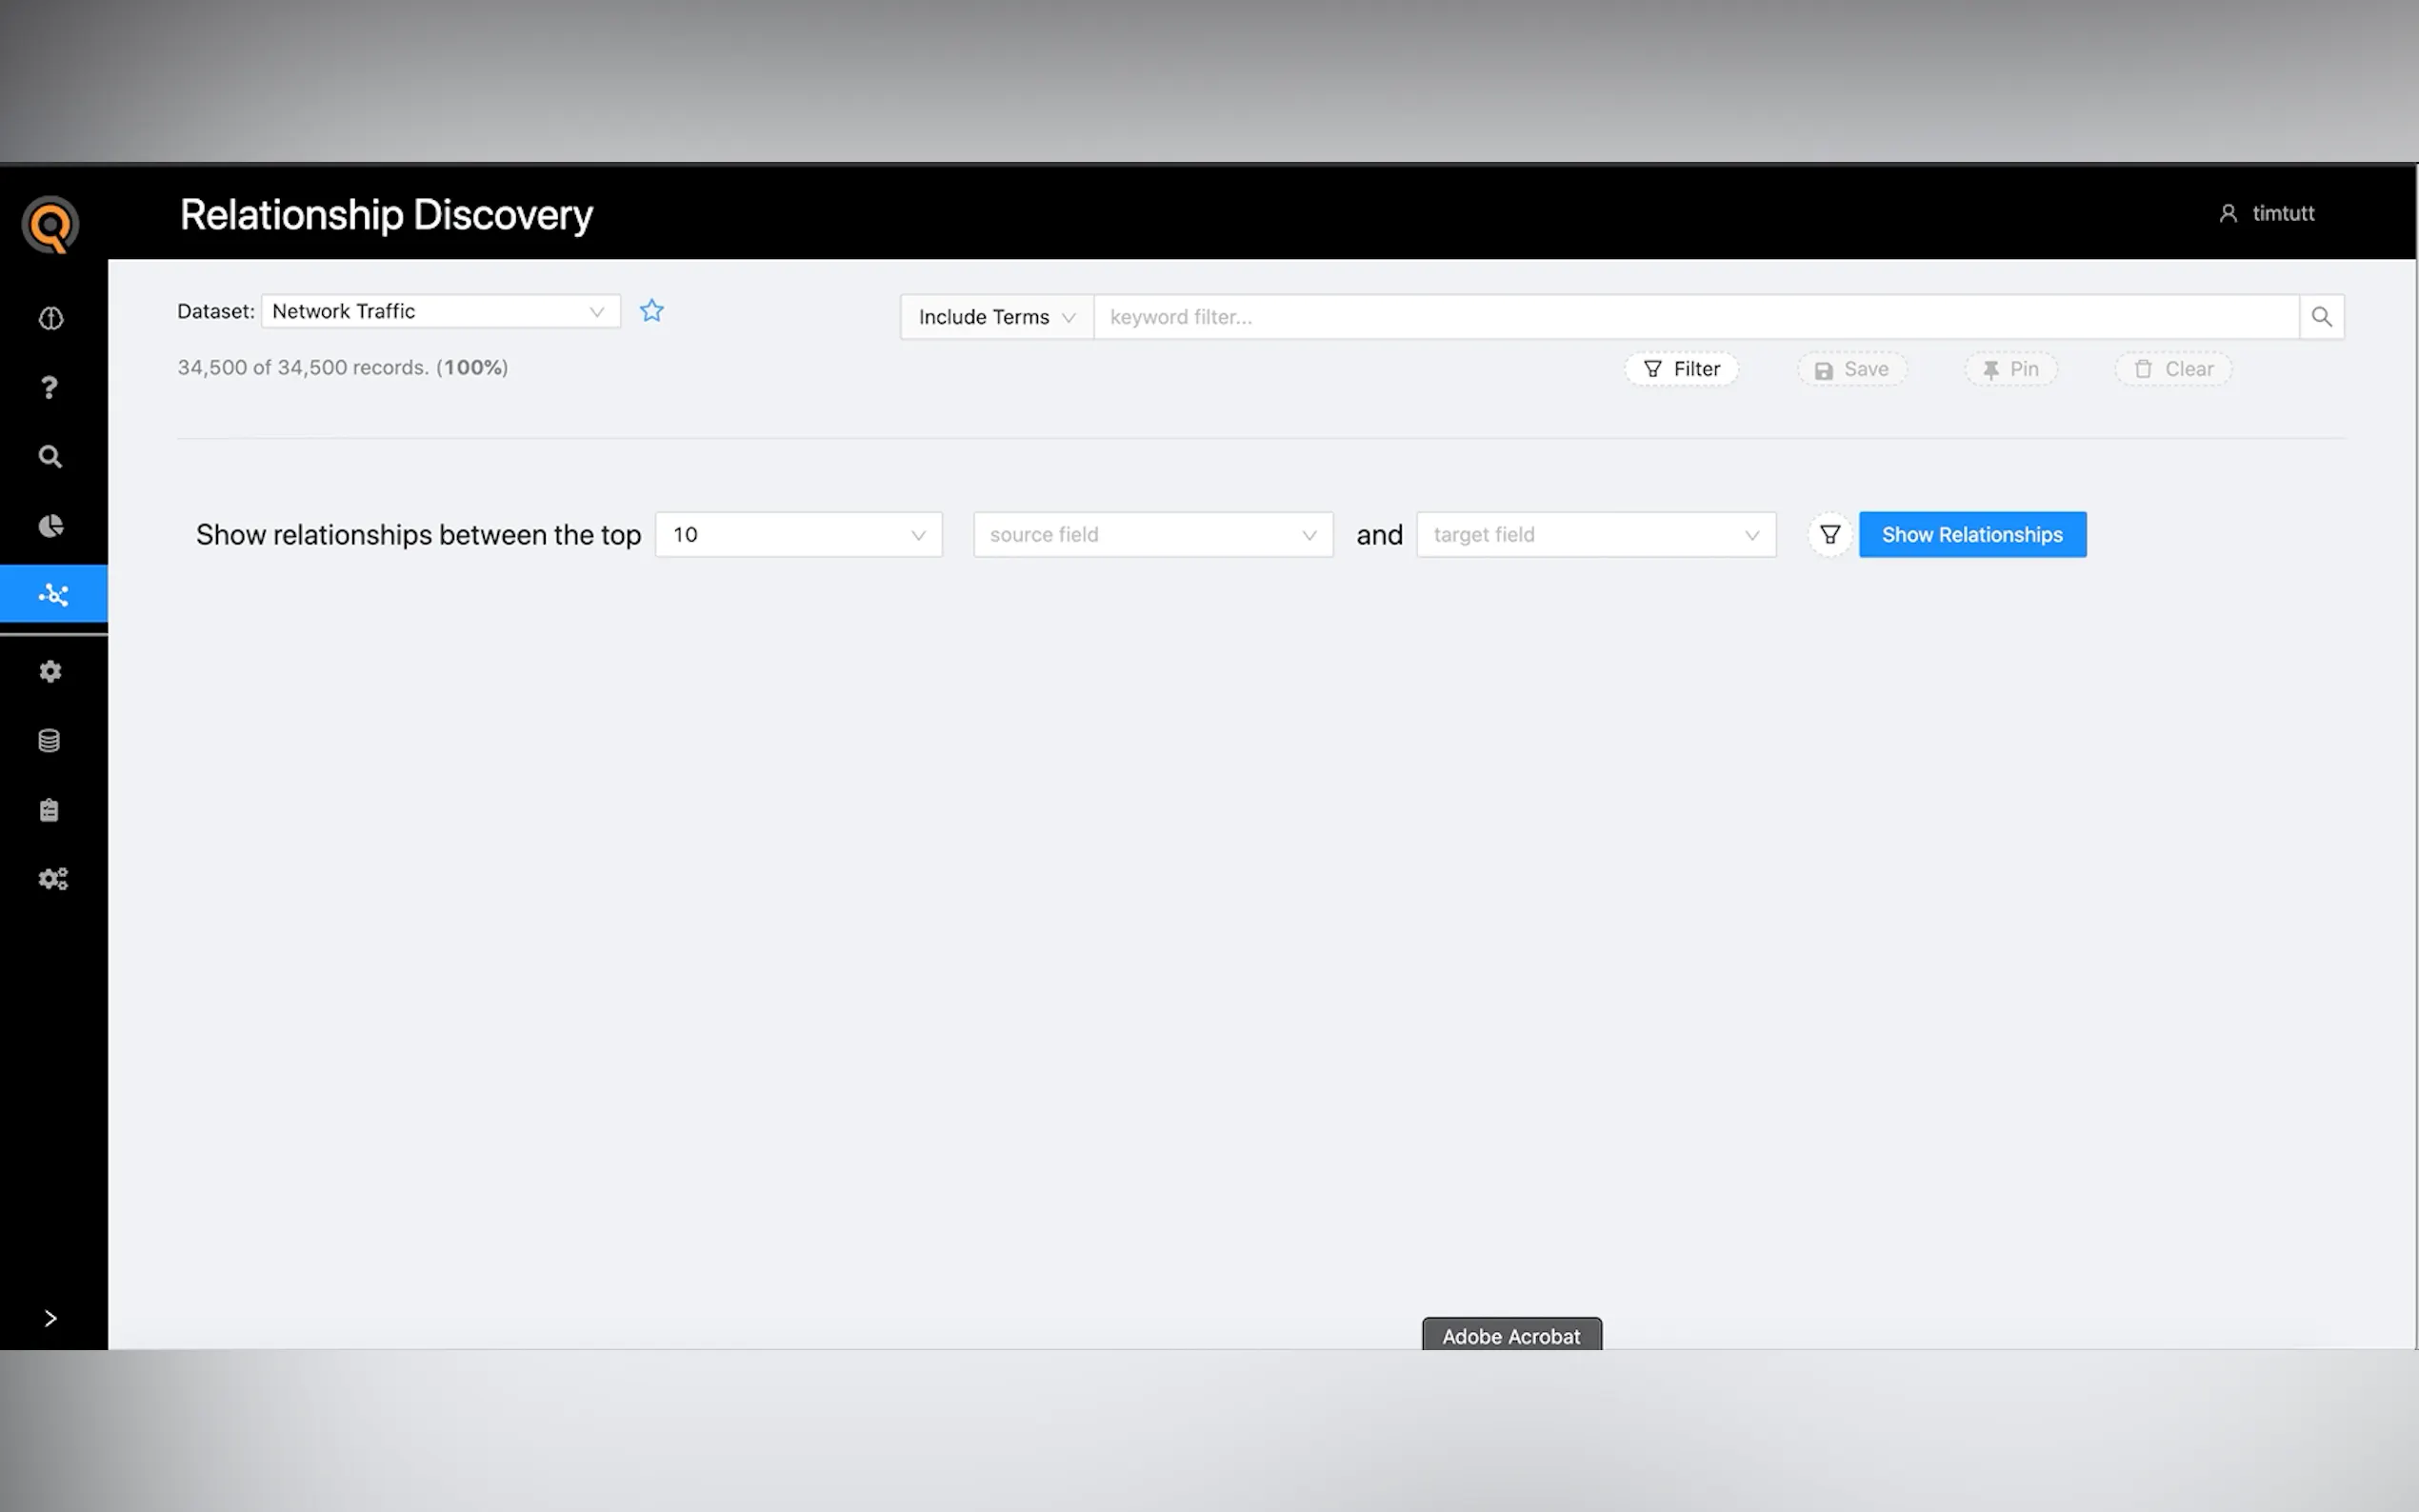The image size is (2419, 1512).
Task: Click into the keyword filter field
Action: pos(1695,317)
